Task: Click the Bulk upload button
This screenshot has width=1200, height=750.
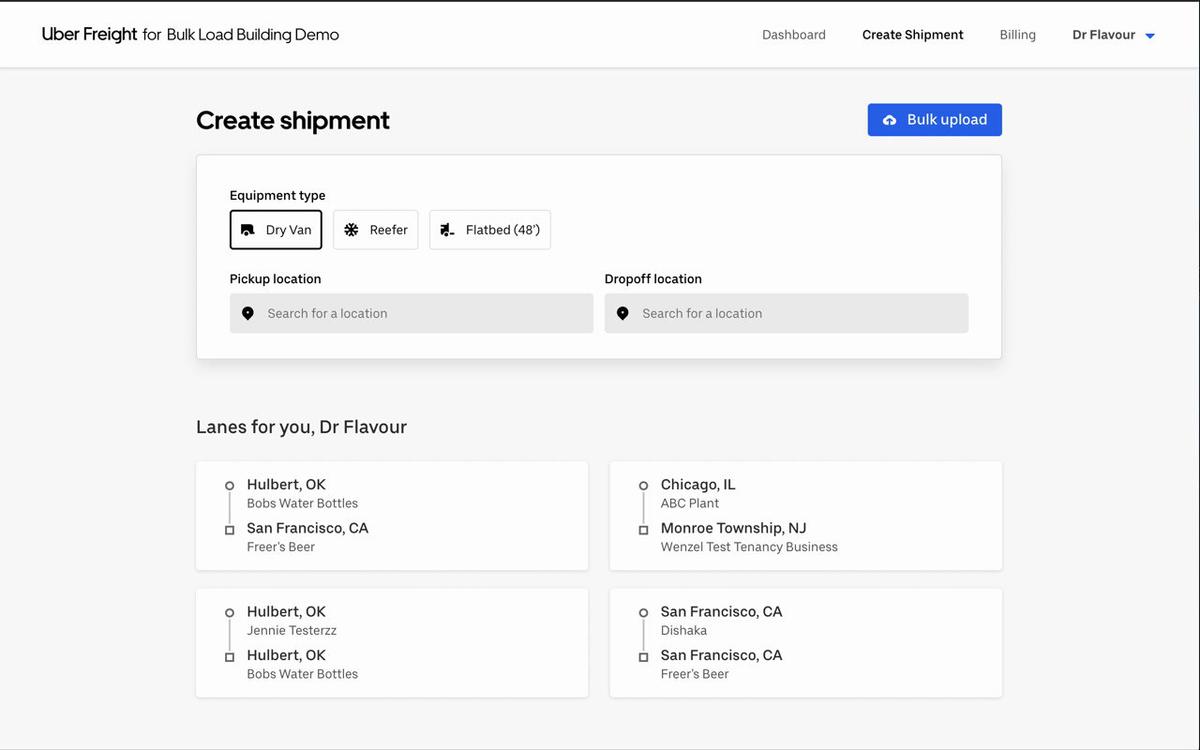Action: (935, 120)
